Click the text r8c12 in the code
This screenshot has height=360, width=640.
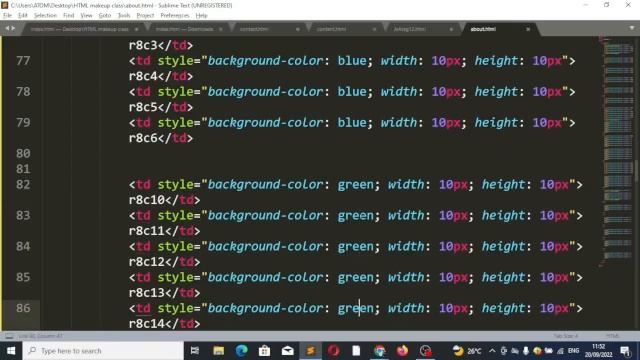point(147,262)
